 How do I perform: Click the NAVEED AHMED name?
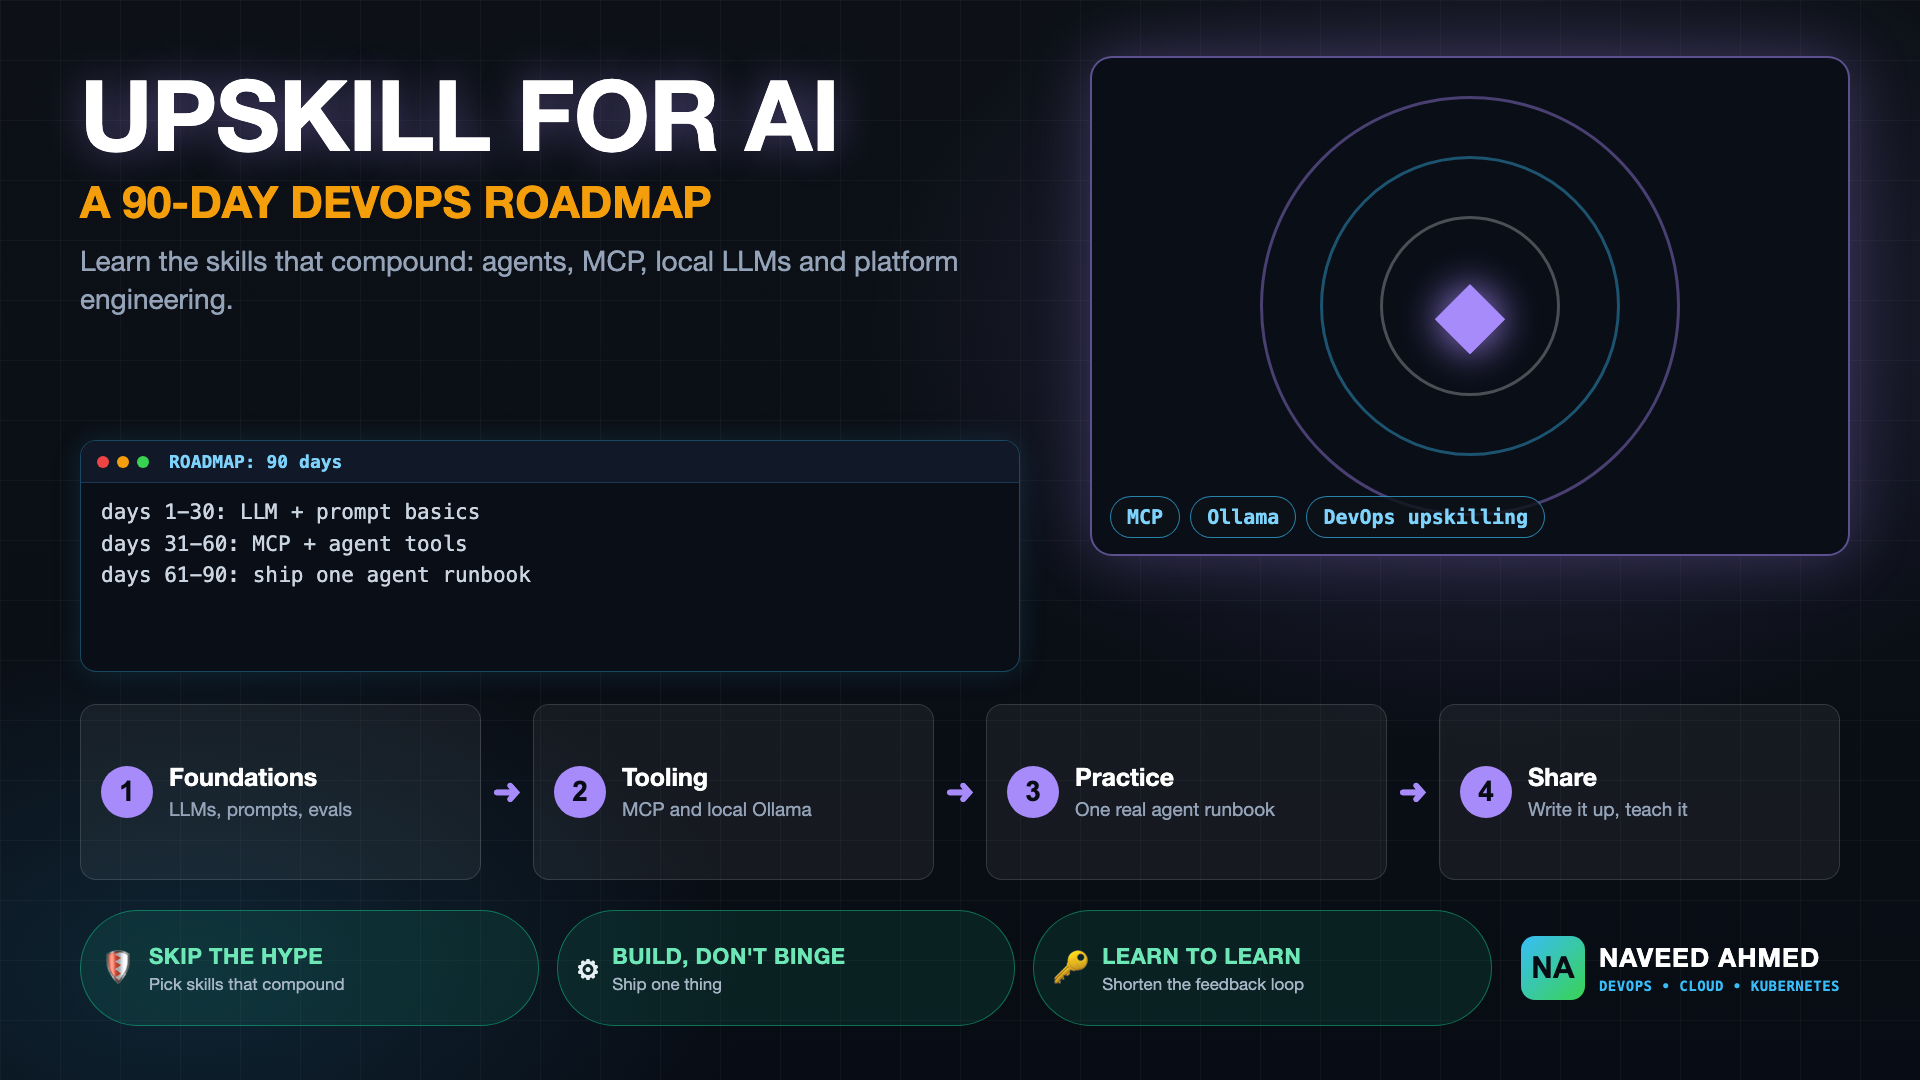point(1708,958)
